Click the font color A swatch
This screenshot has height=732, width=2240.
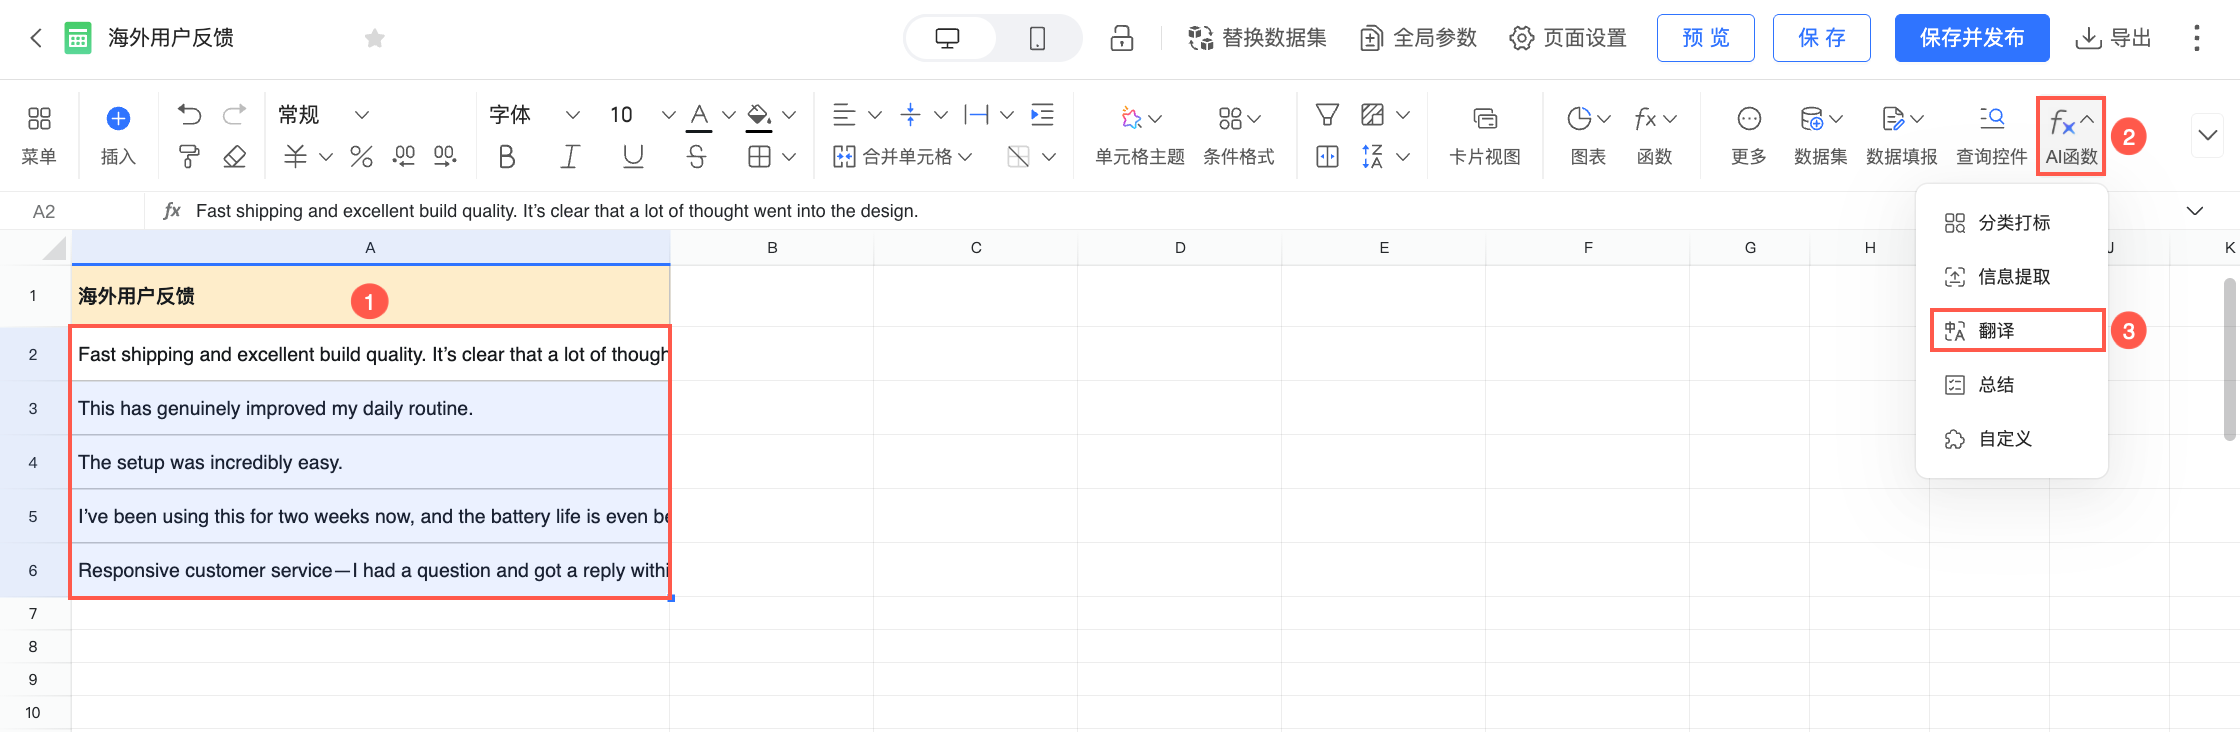699,116
